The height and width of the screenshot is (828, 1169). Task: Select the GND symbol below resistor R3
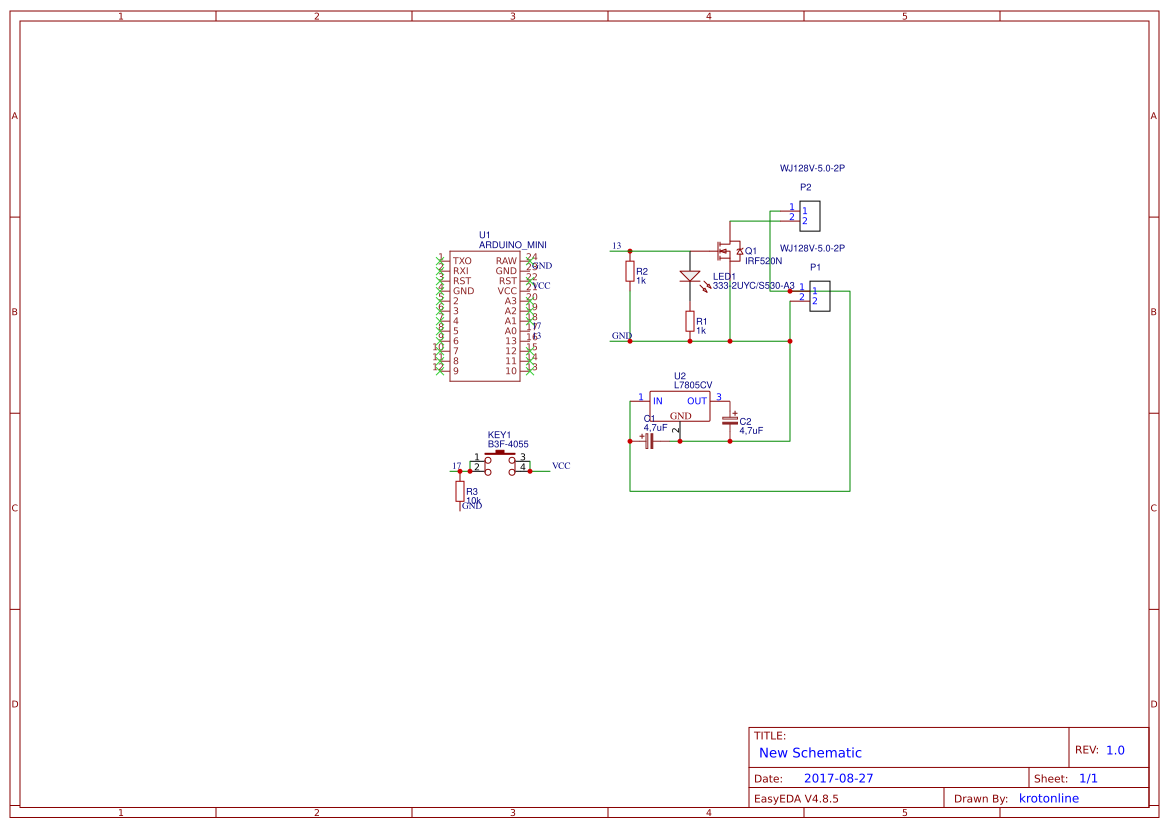pyautogui.click(x=470, y=507)
